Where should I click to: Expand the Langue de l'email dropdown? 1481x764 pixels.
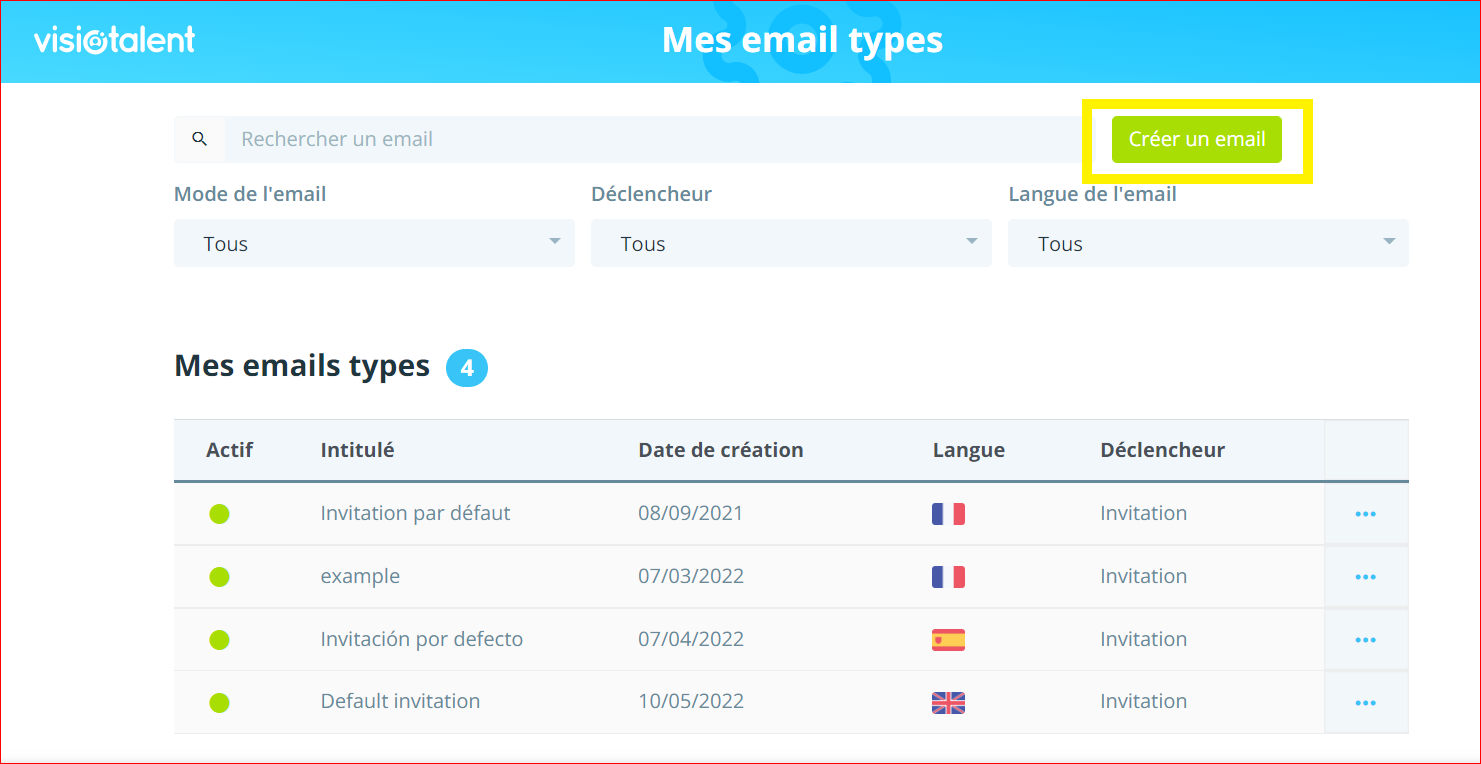pyautogui.click(x=1208, y=243)
